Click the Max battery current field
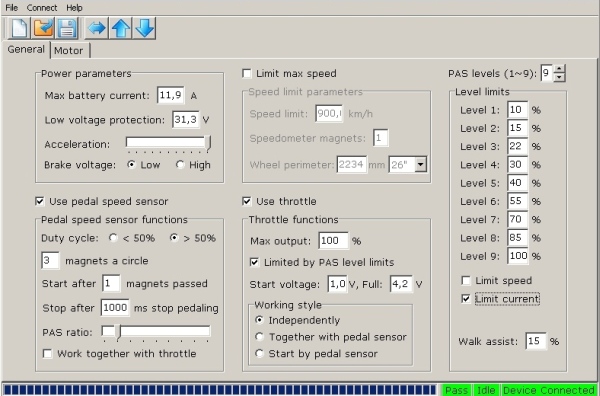This screenshot has height=396, width=600. (x=171, y=95)
